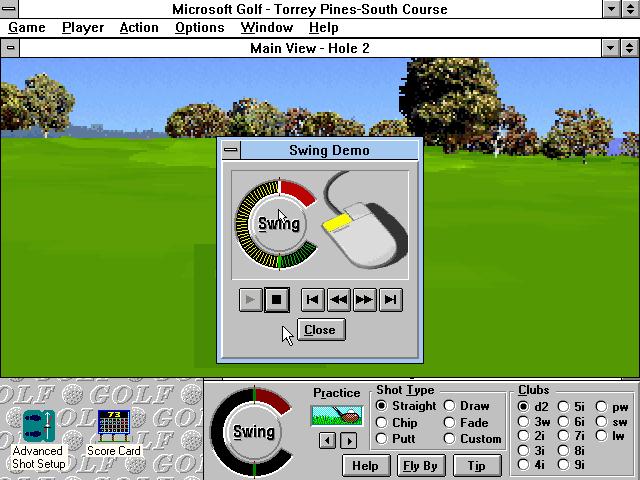Click the demo meter green accuracy zone

tap(301, 257)
